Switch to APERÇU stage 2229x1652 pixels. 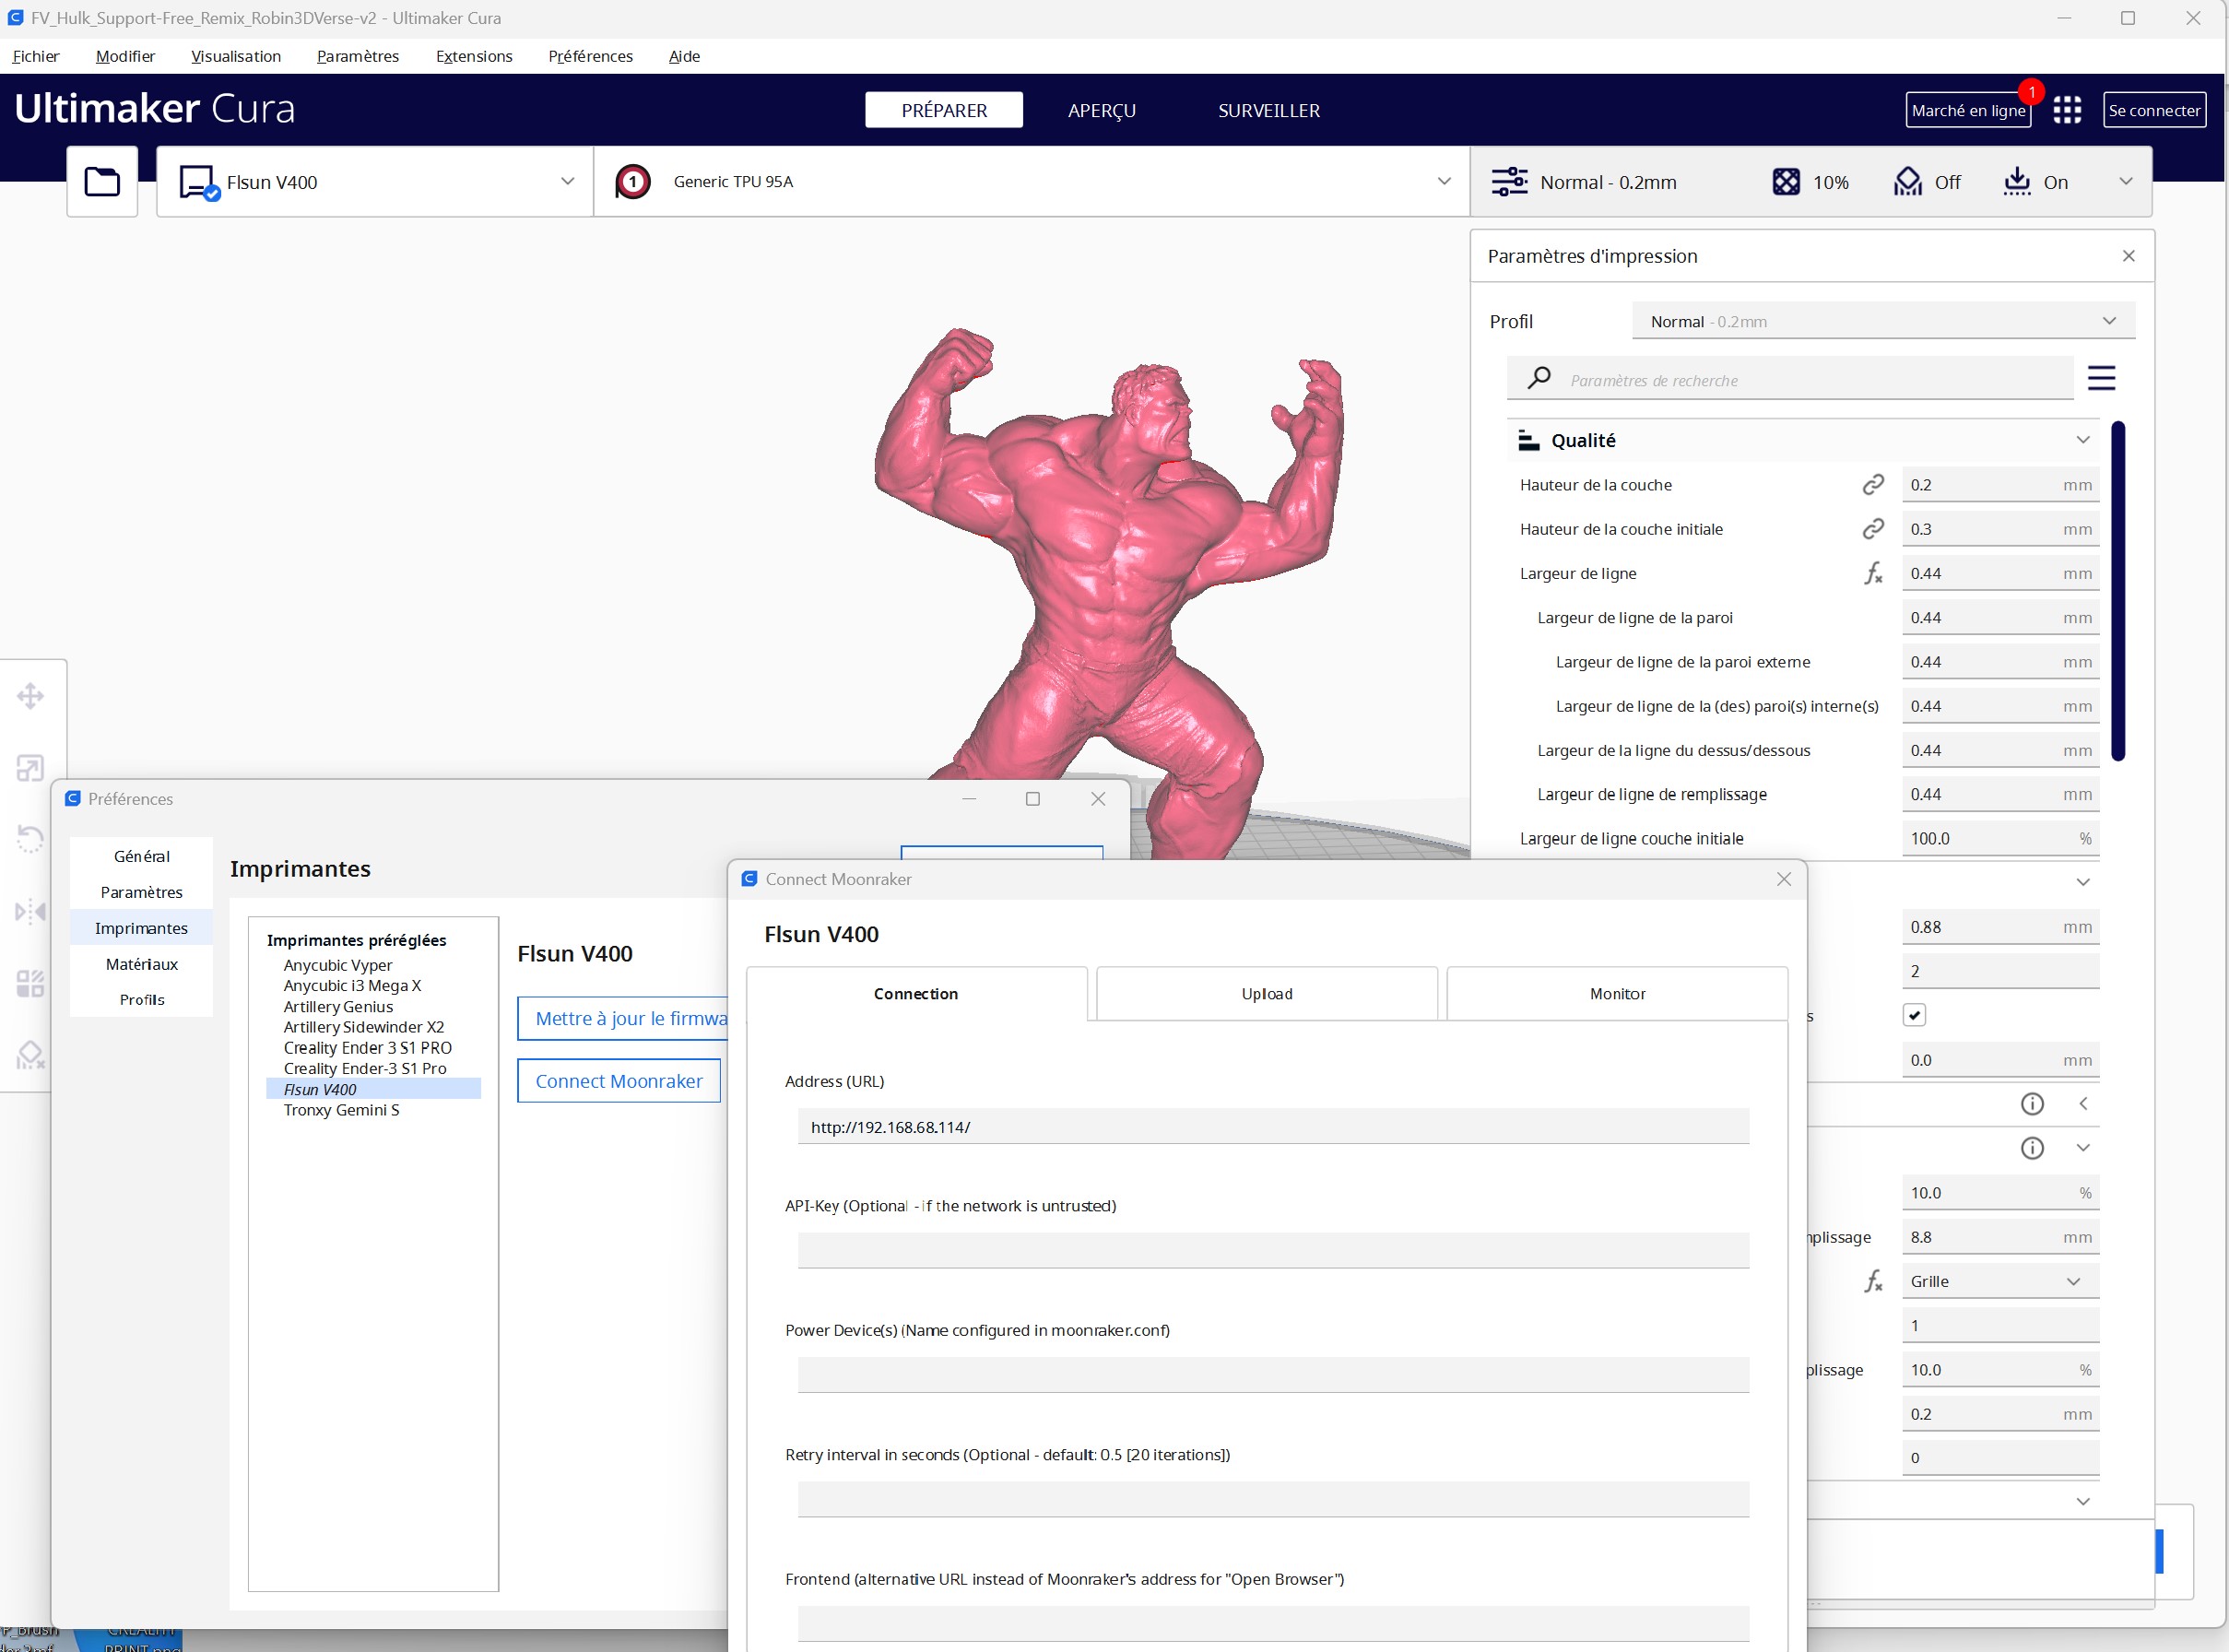(1101, 110)
